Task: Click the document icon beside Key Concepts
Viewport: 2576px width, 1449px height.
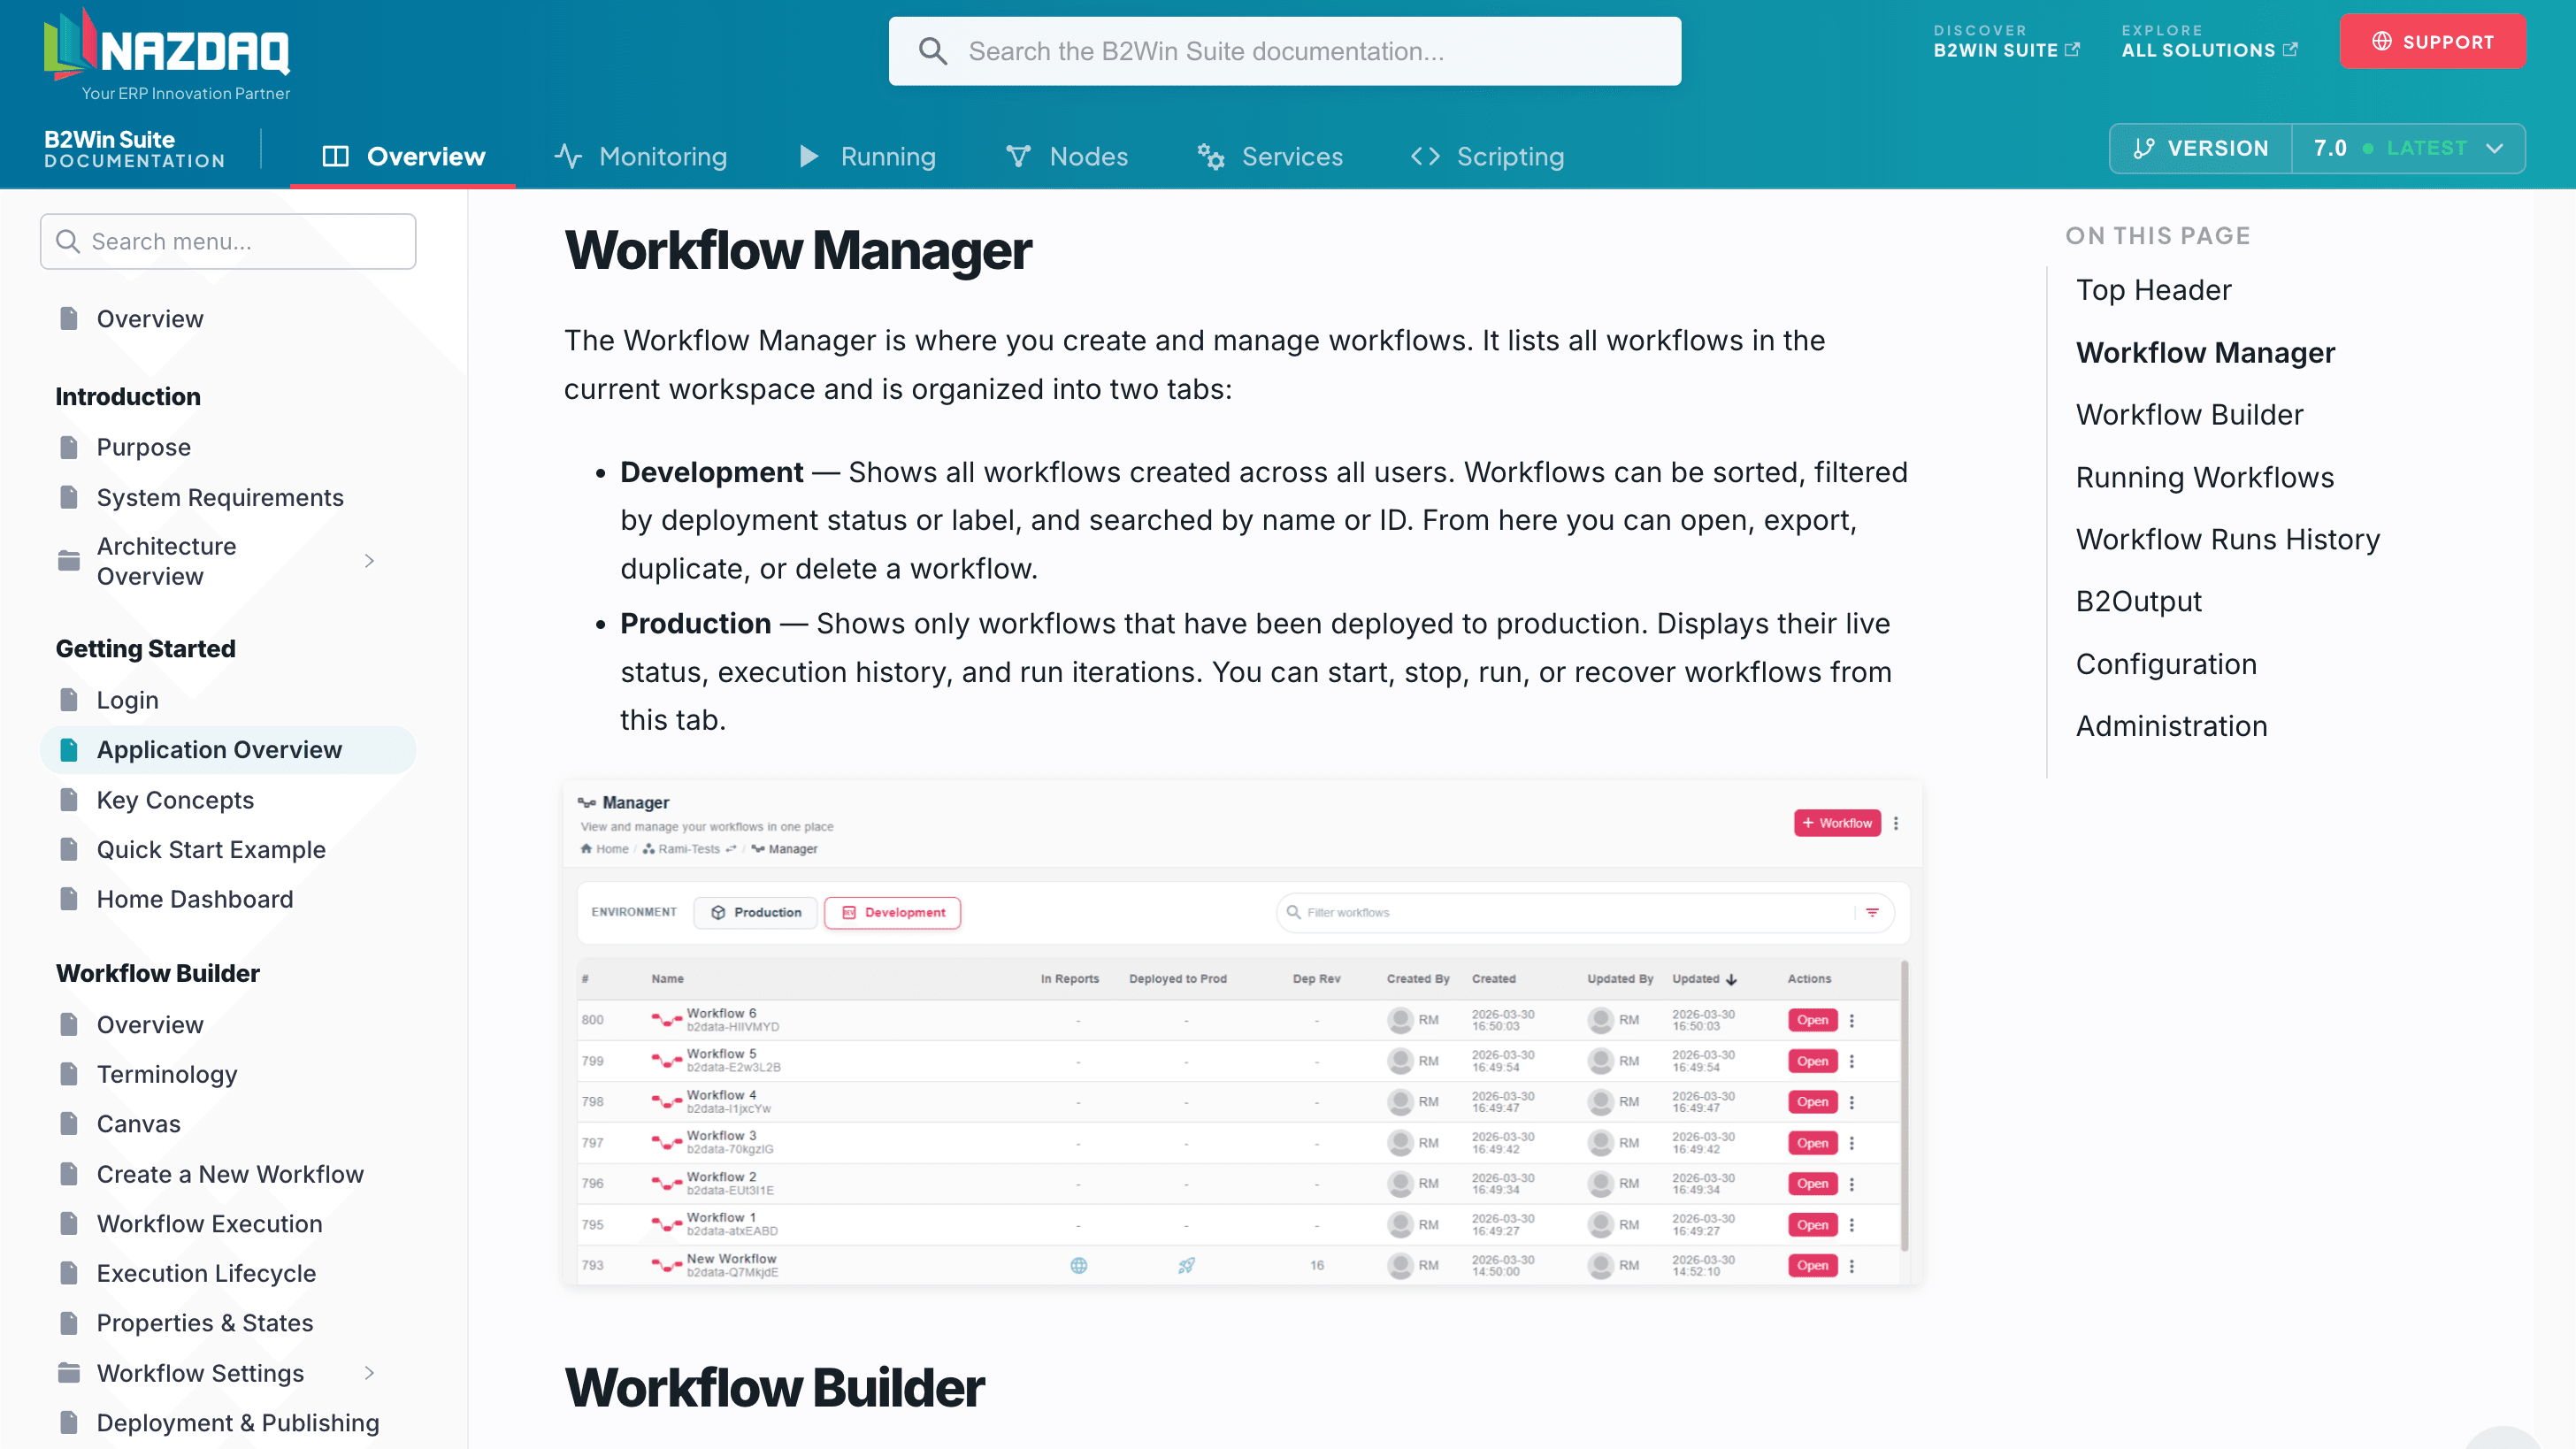Action: click(69, 800)
